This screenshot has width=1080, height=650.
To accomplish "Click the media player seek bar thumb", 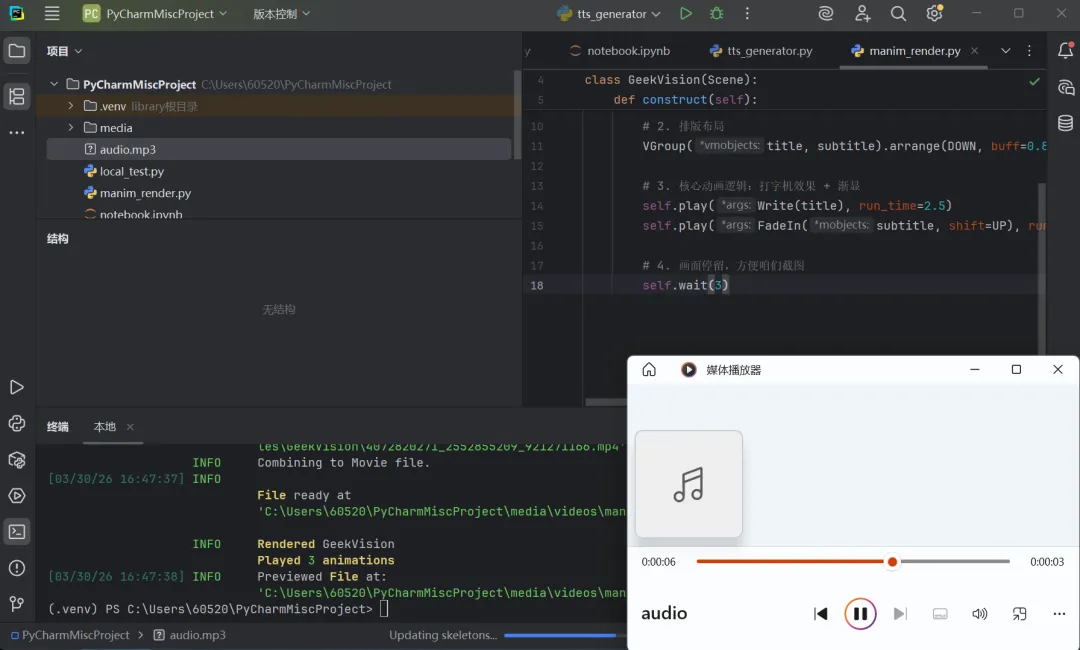I will click(892, 562).
